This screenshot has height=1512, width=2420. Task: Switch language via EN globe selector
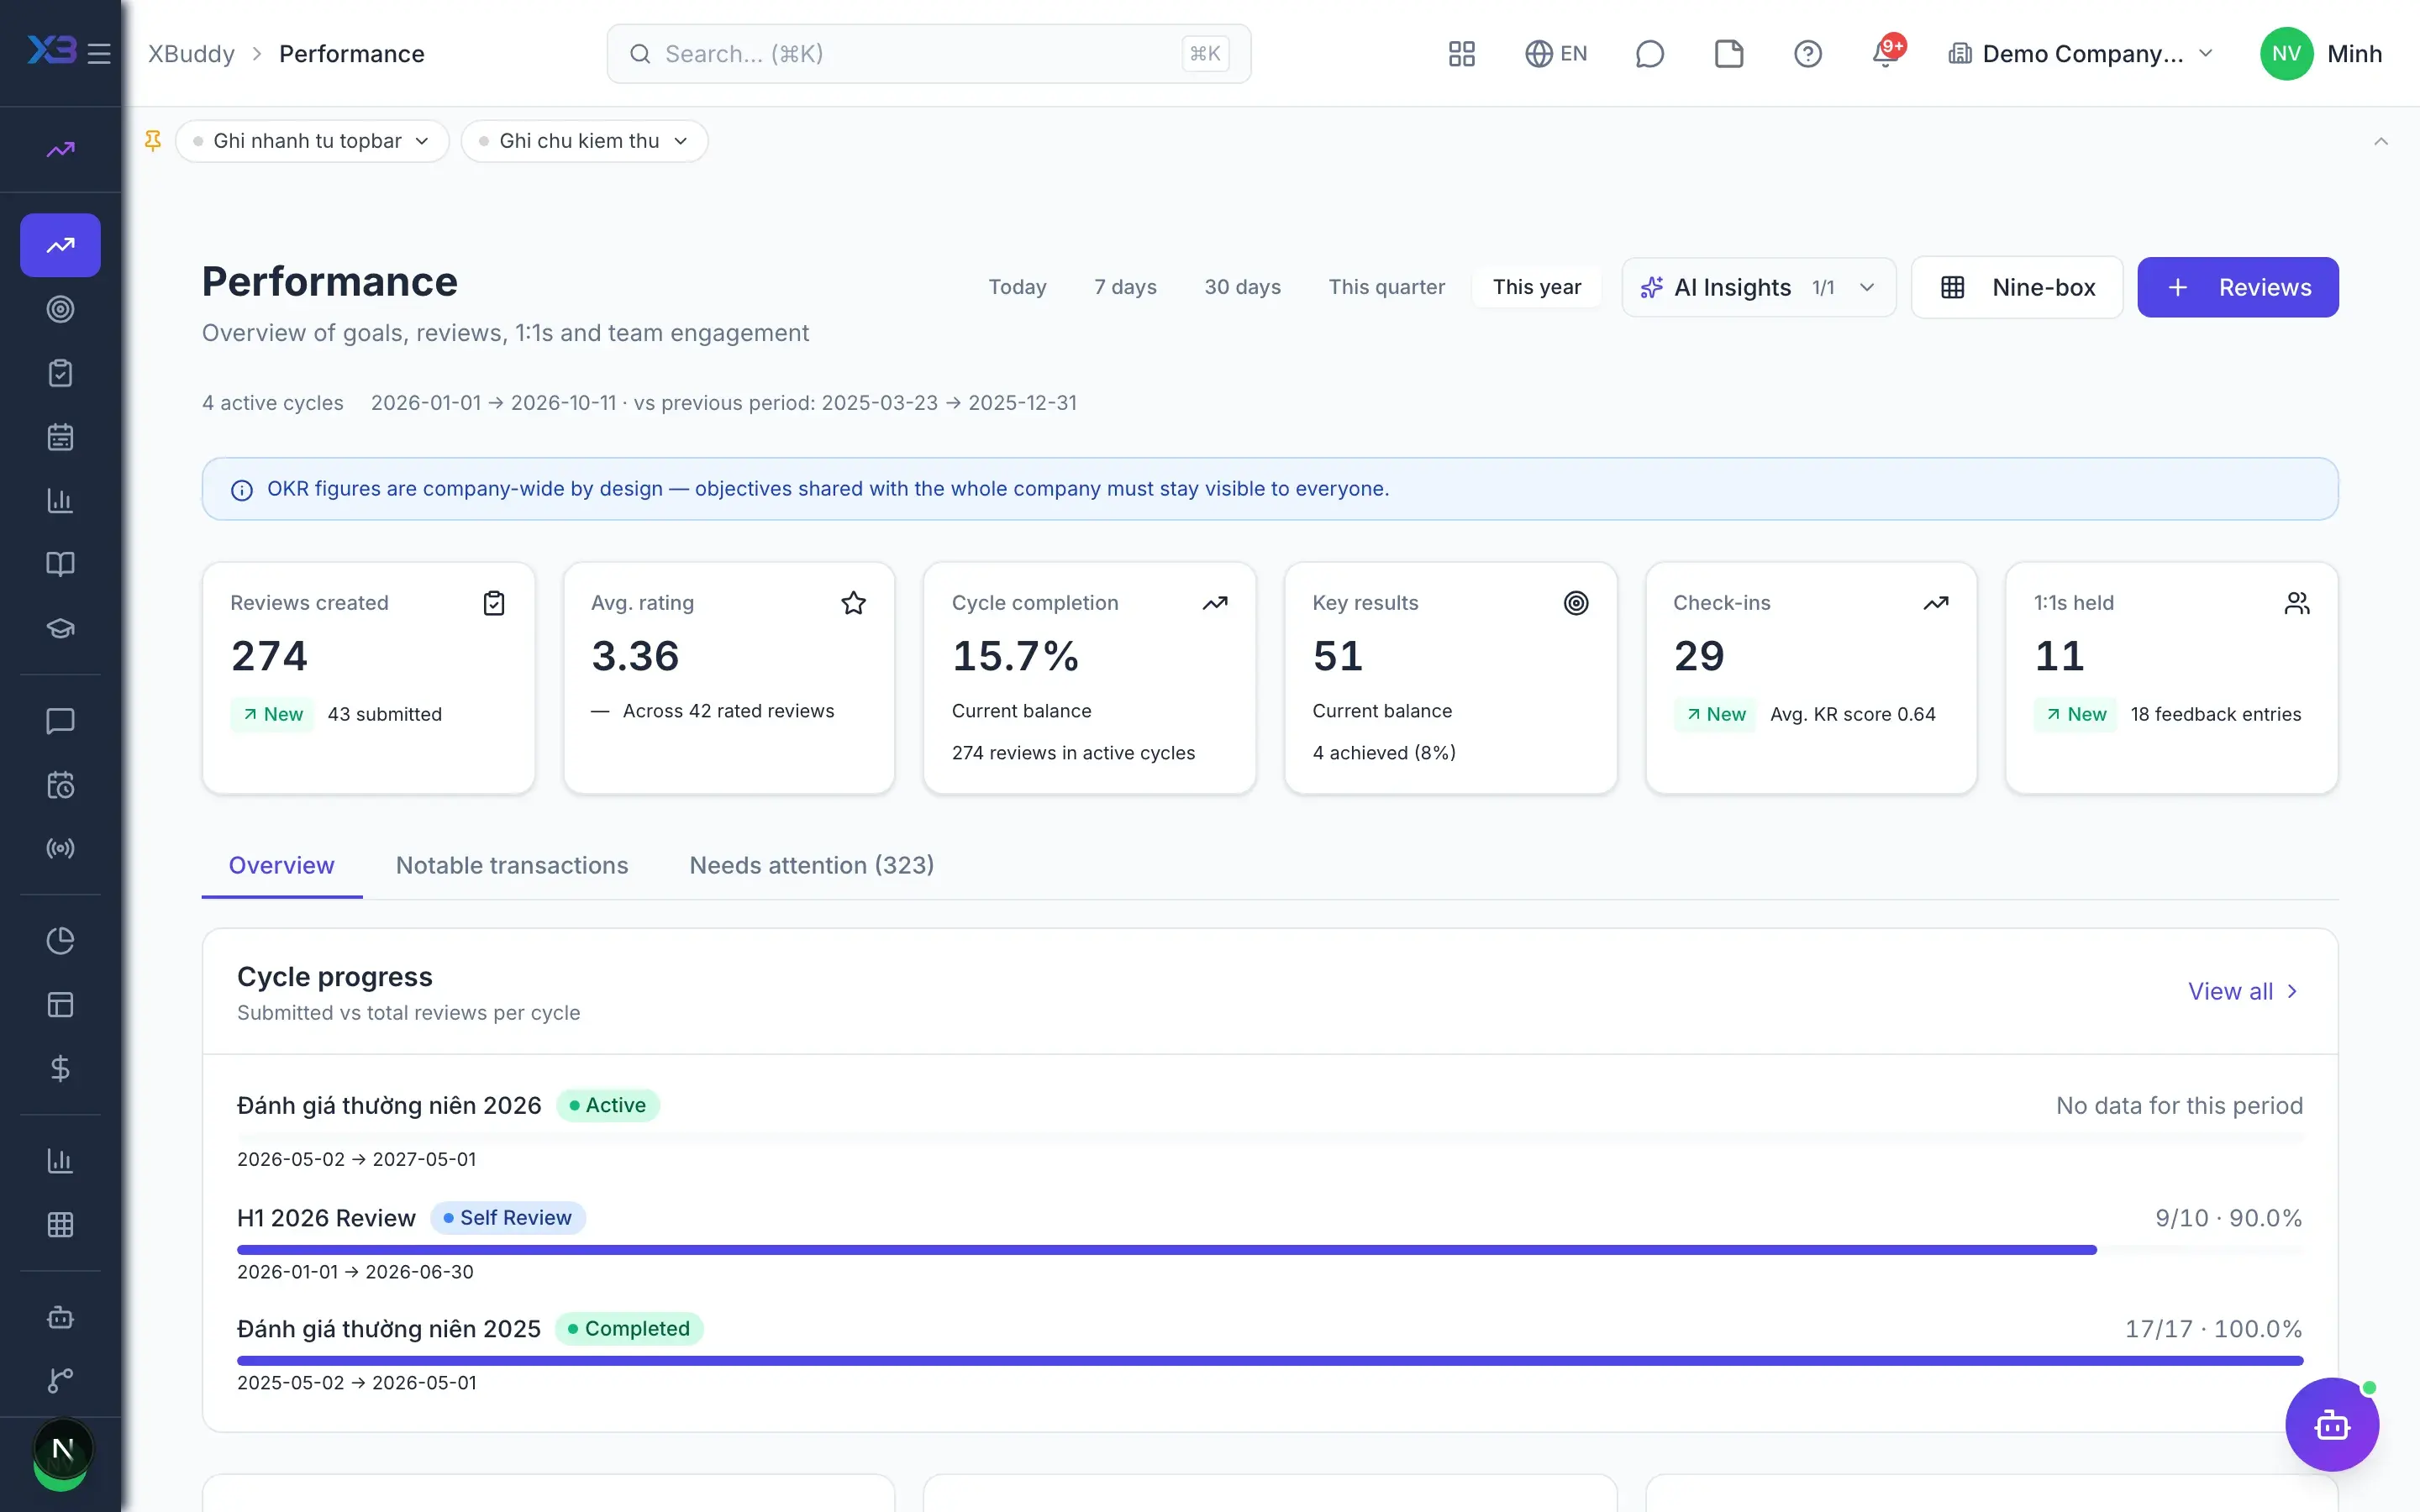click(x=1556, y=54)
